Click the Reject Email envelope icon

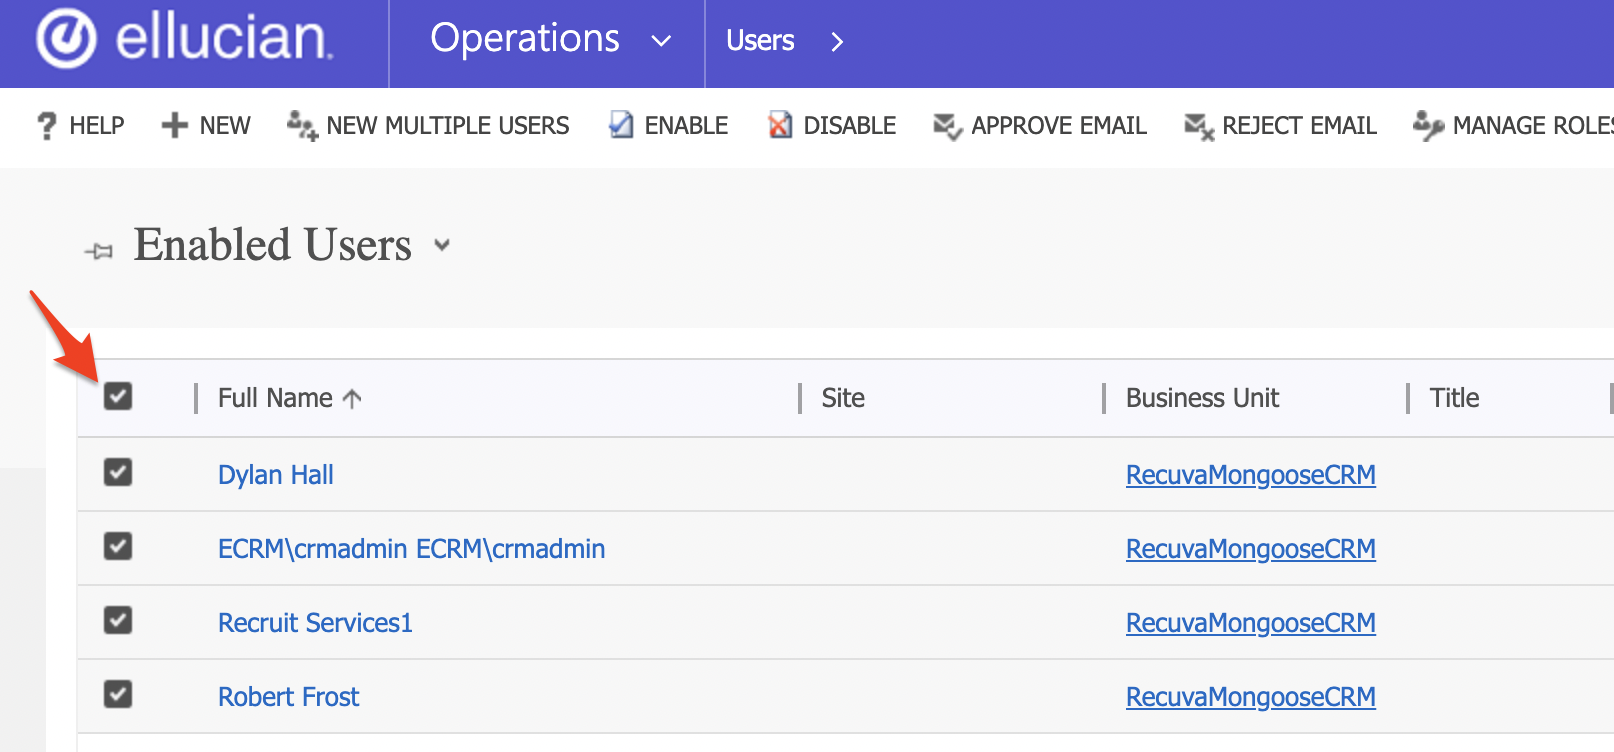(x=1198, y=126)
